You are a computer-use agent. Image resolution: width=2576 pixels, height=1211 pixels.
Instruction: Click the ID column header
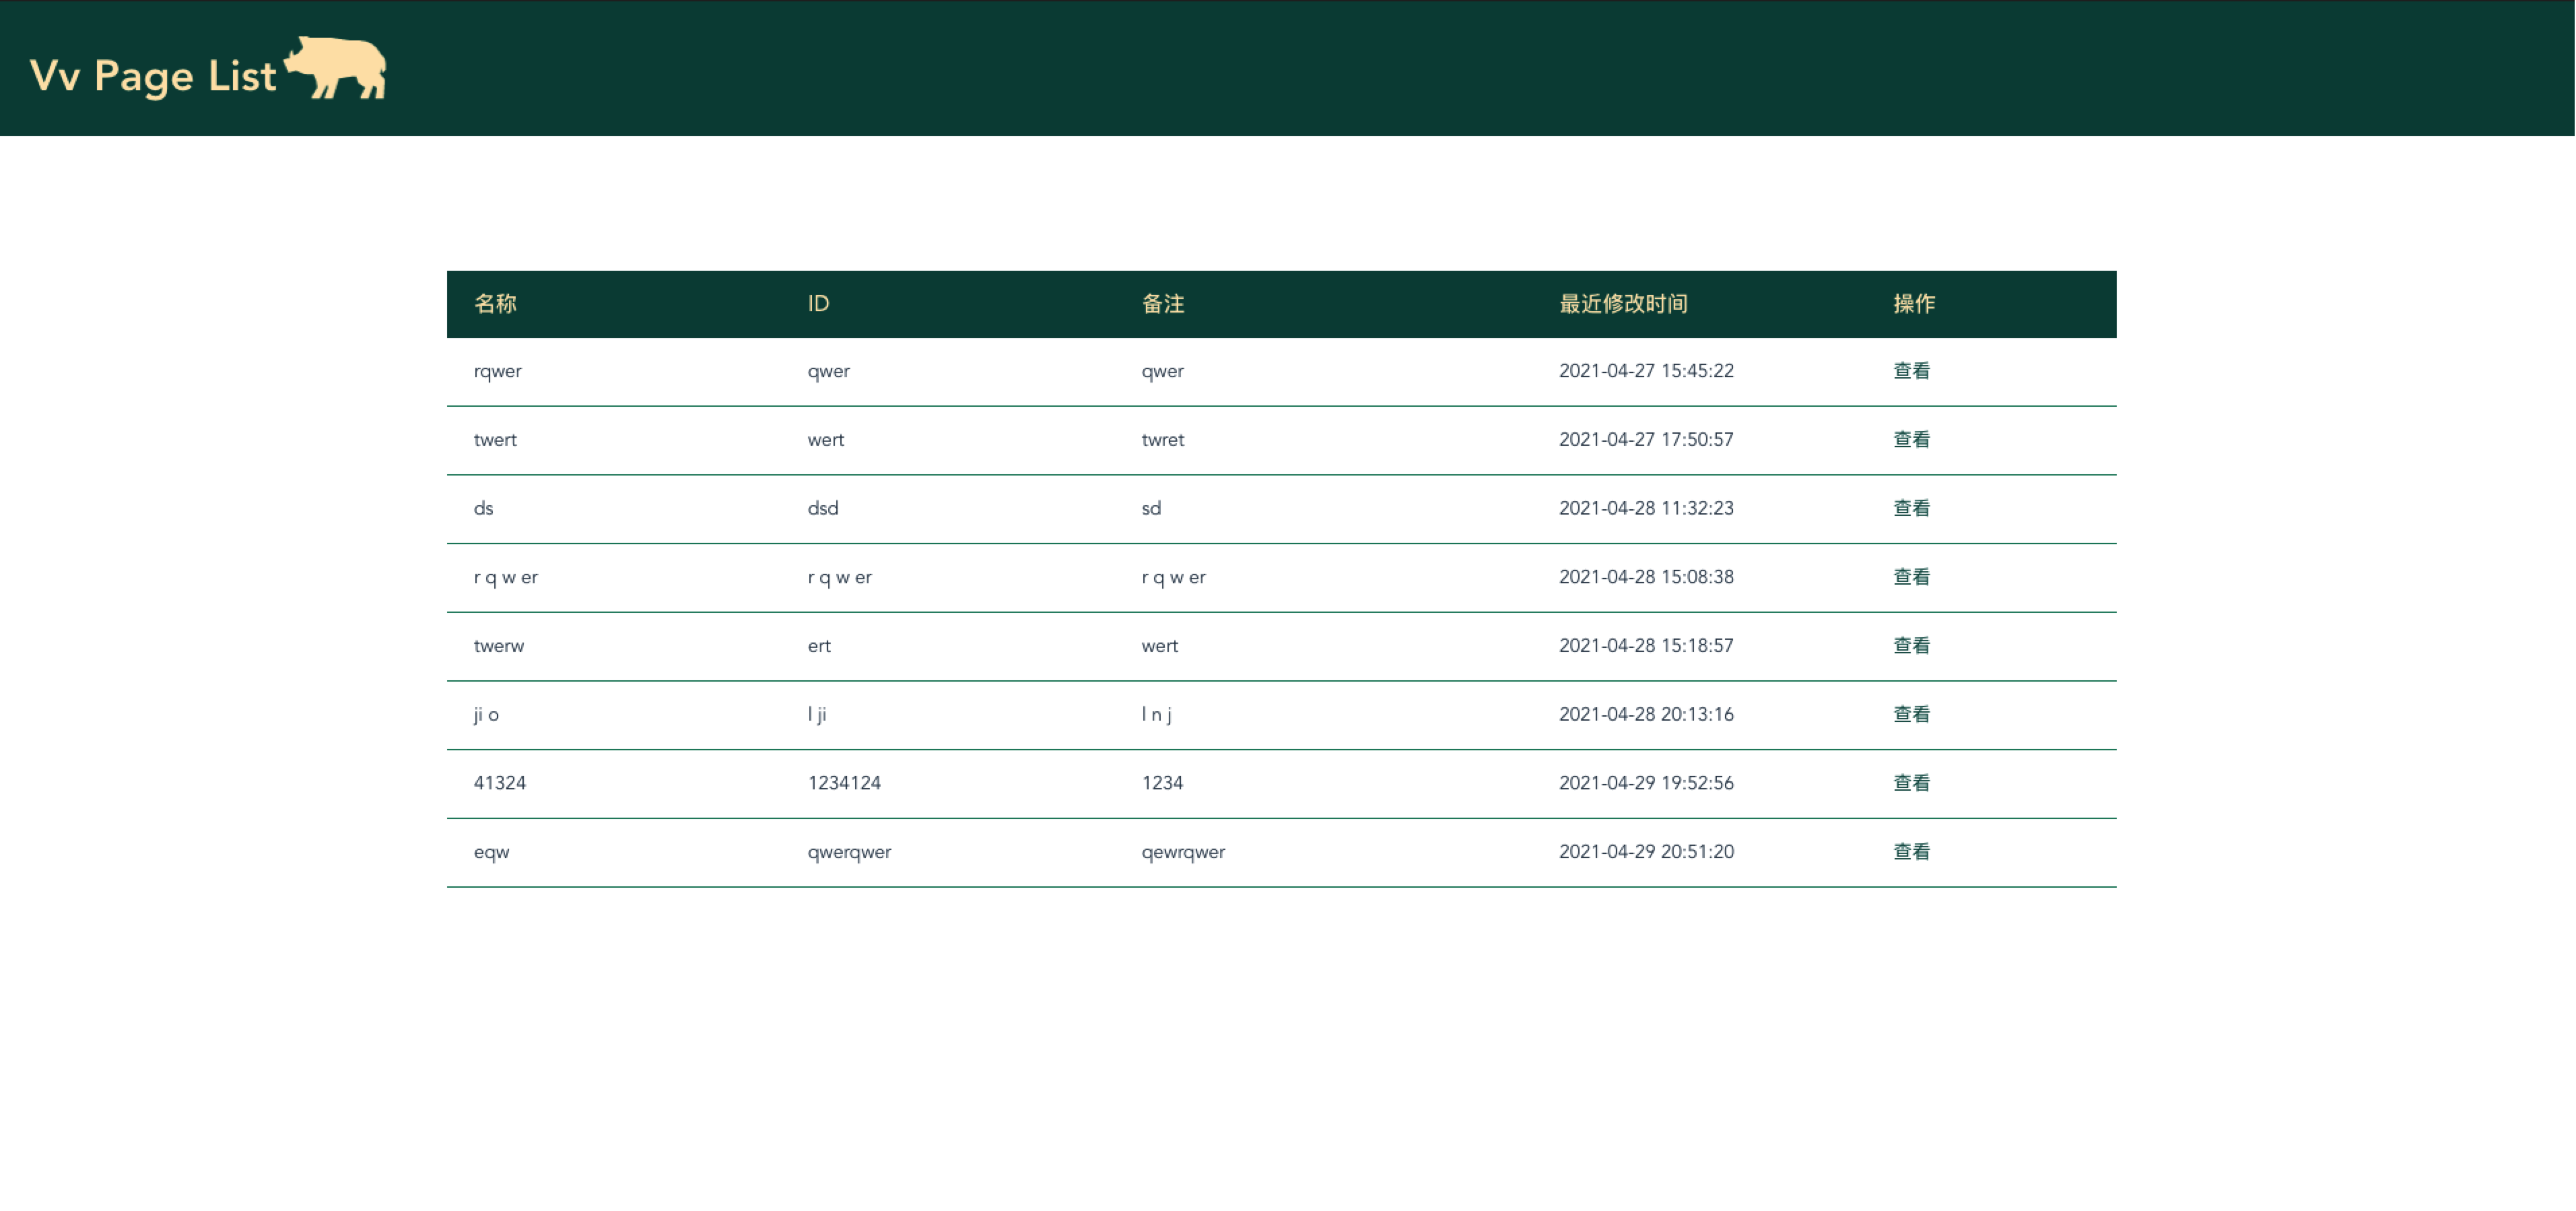tap(818, 304)
